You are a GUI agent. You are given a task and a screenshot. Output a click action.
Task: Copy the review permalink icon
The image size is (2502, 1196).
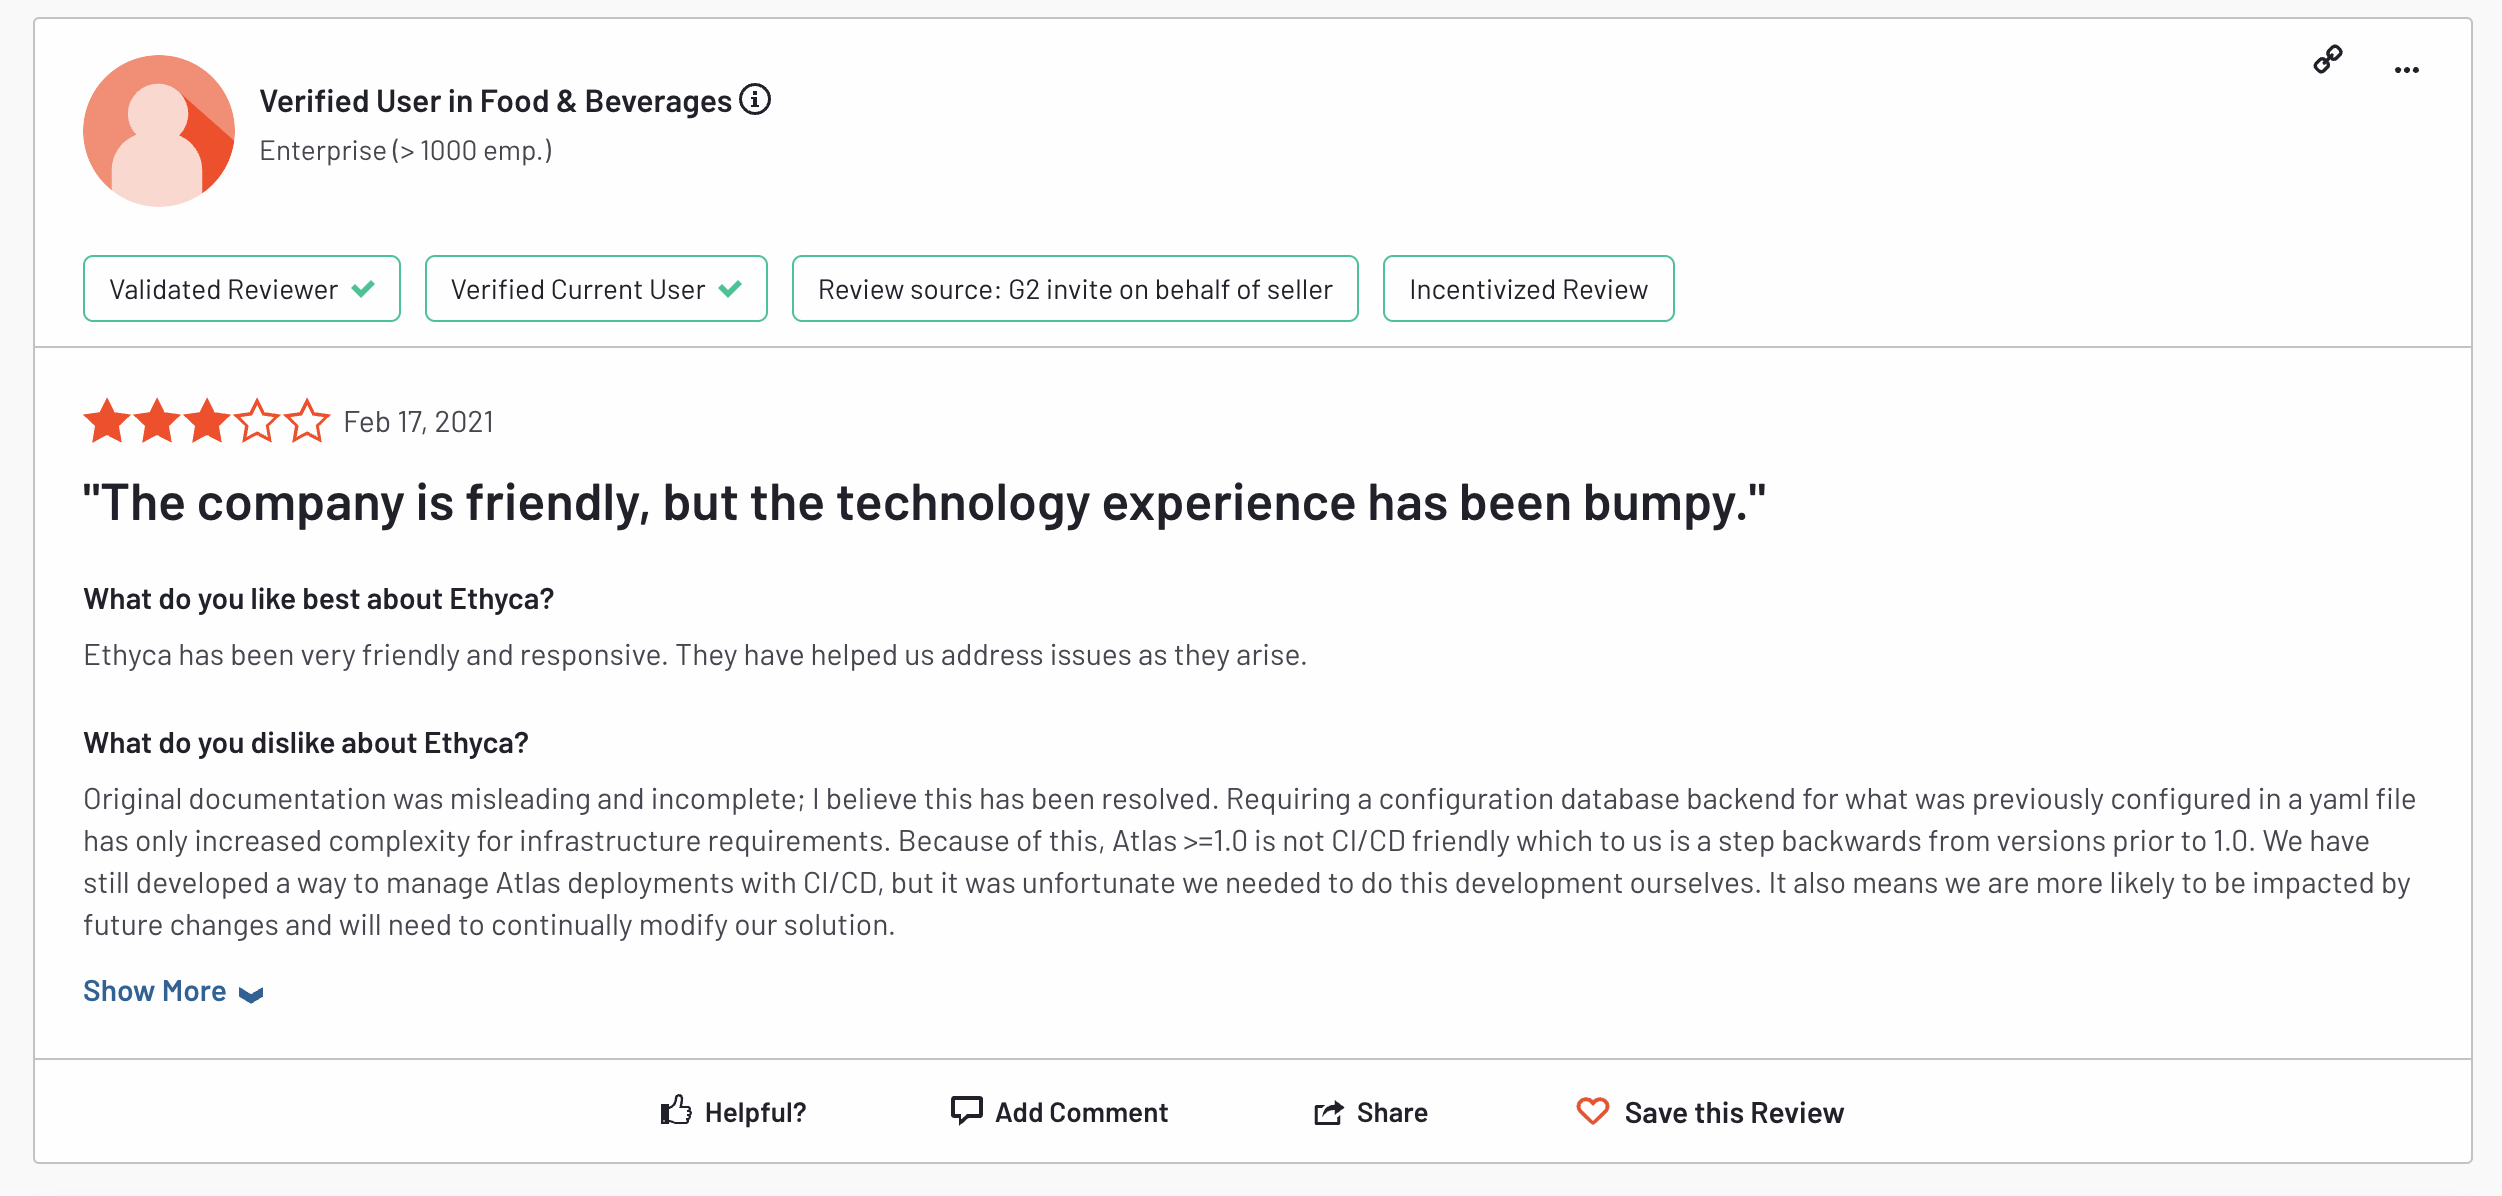click(x=2327, y=60)
